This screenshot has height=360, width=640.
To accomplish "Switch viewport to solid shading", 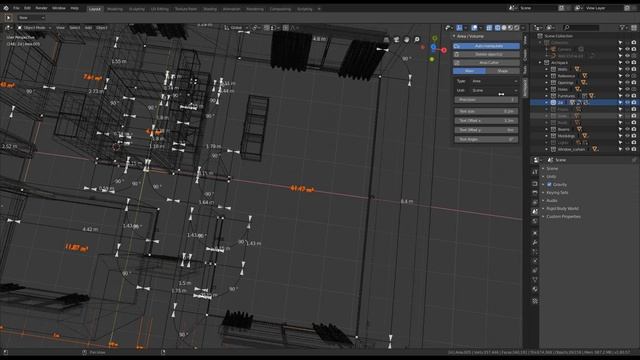I will coord(504,28).
